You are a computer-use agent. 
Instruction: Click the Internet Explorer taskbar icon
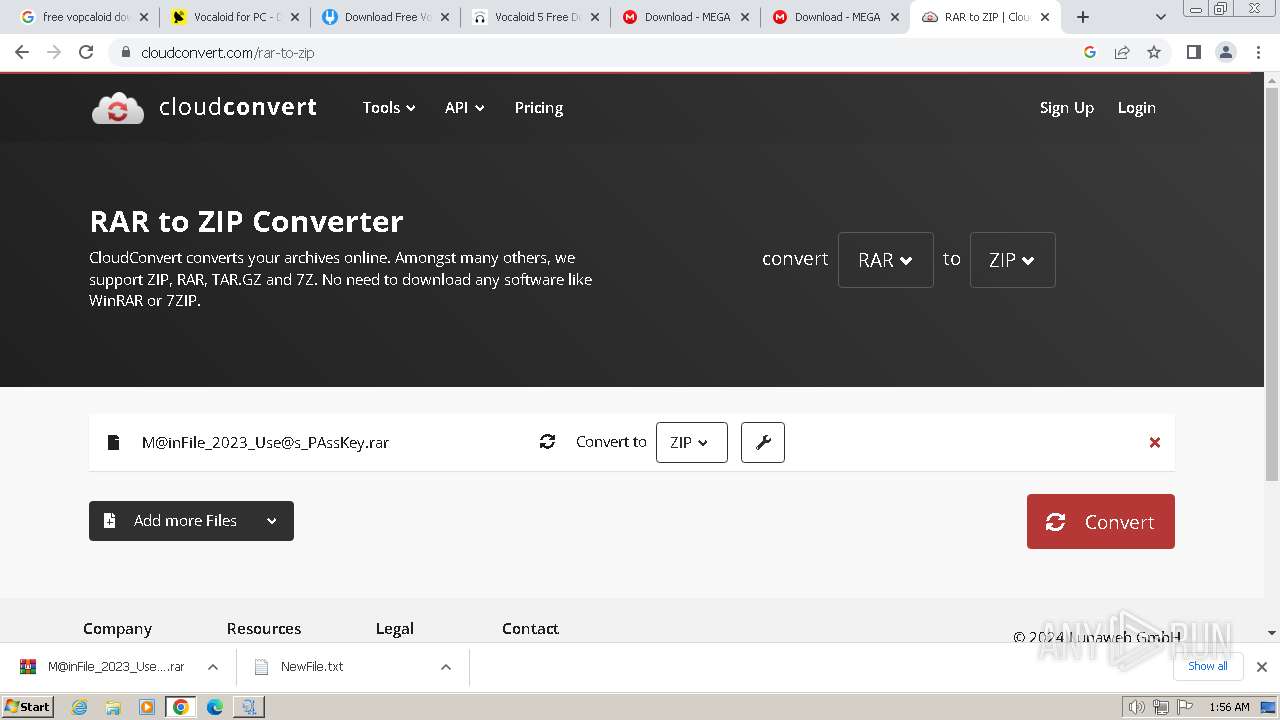point(80,707)
